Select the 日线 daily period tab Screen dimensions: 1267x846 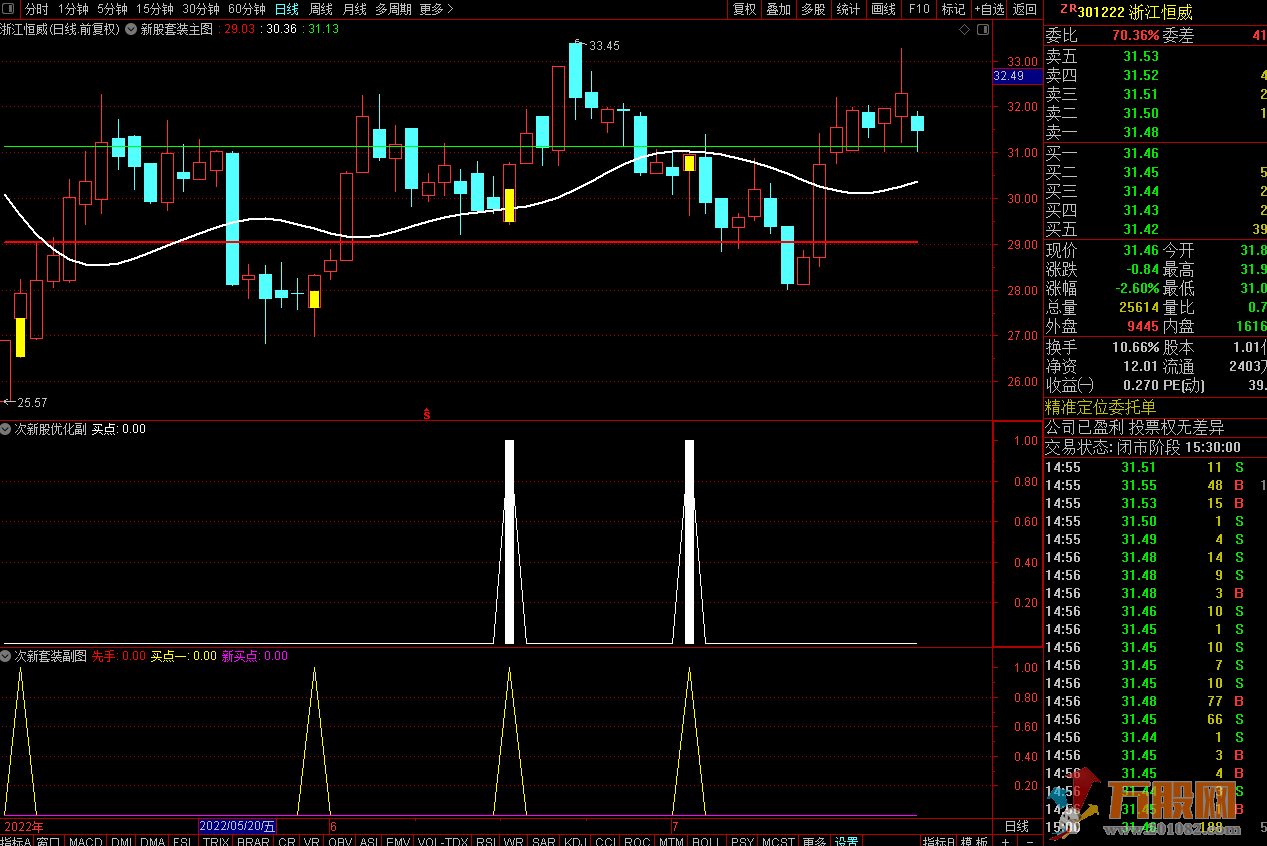point(287,9)
